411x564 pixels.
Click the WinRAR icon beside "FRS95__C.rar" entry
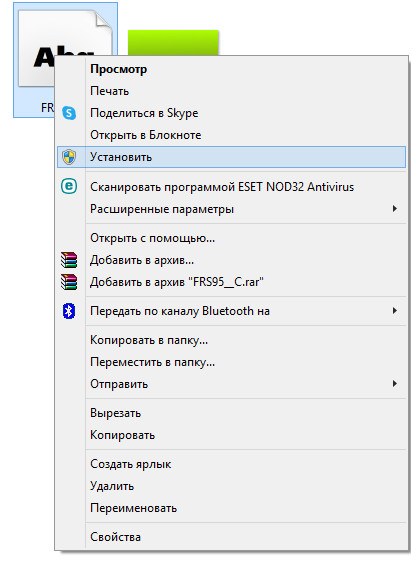coord(69,282)
